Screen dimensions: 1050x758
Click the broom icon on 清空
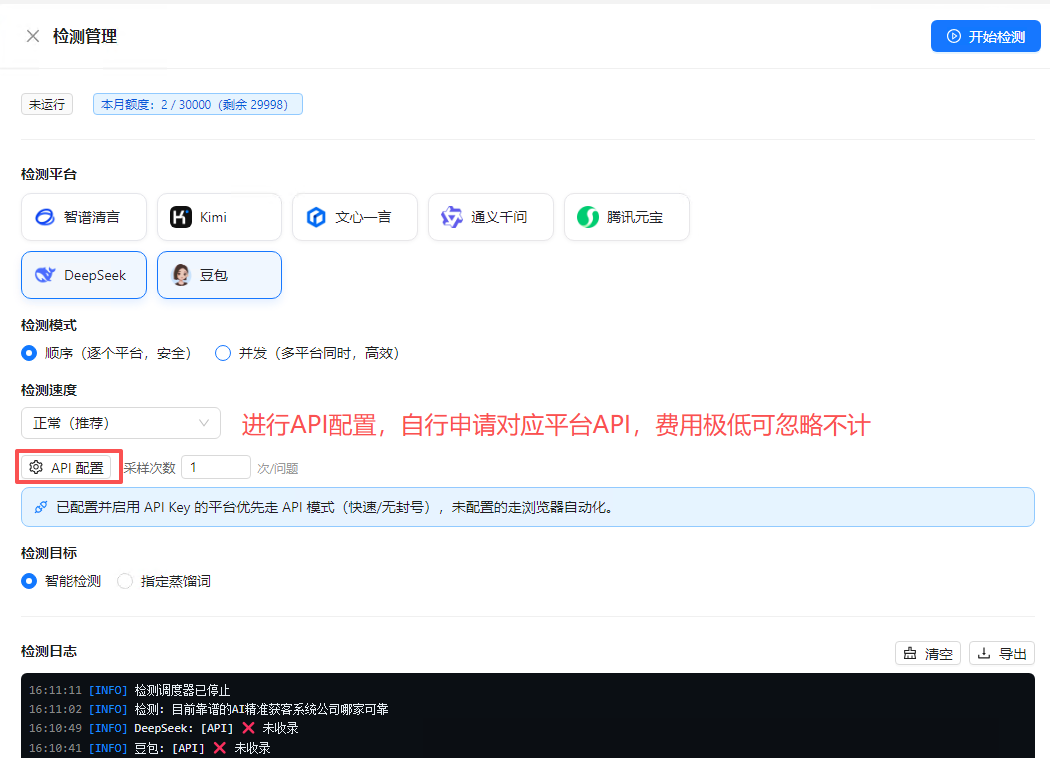[x=910, y=653]
